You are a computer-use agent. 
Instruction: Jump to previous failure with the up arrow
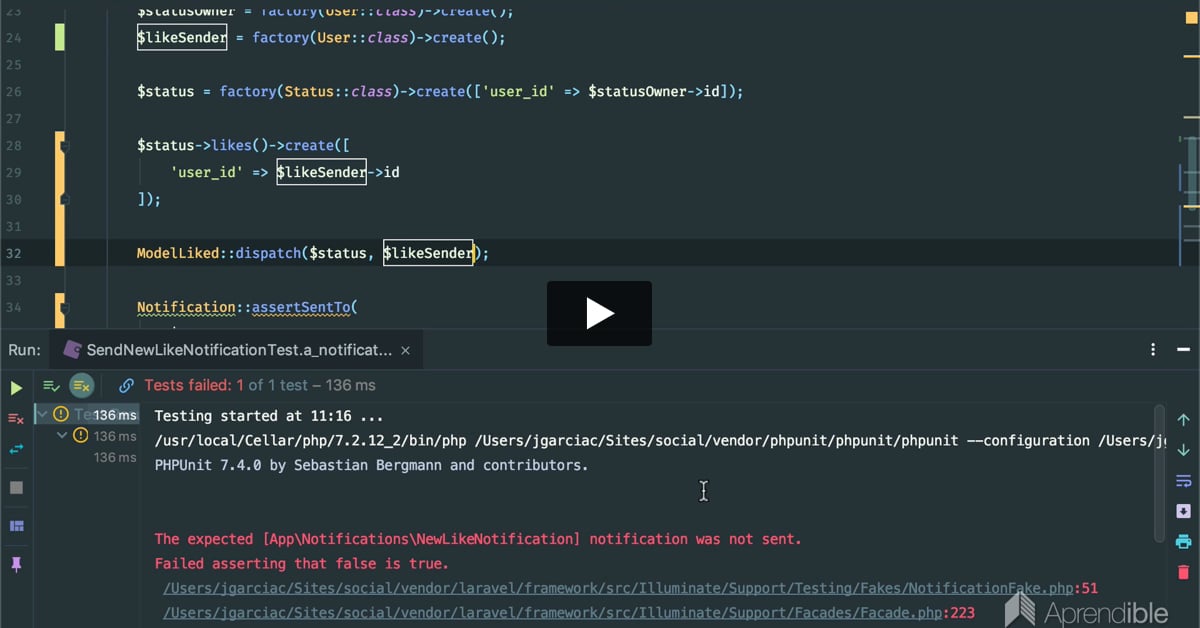1183,420
